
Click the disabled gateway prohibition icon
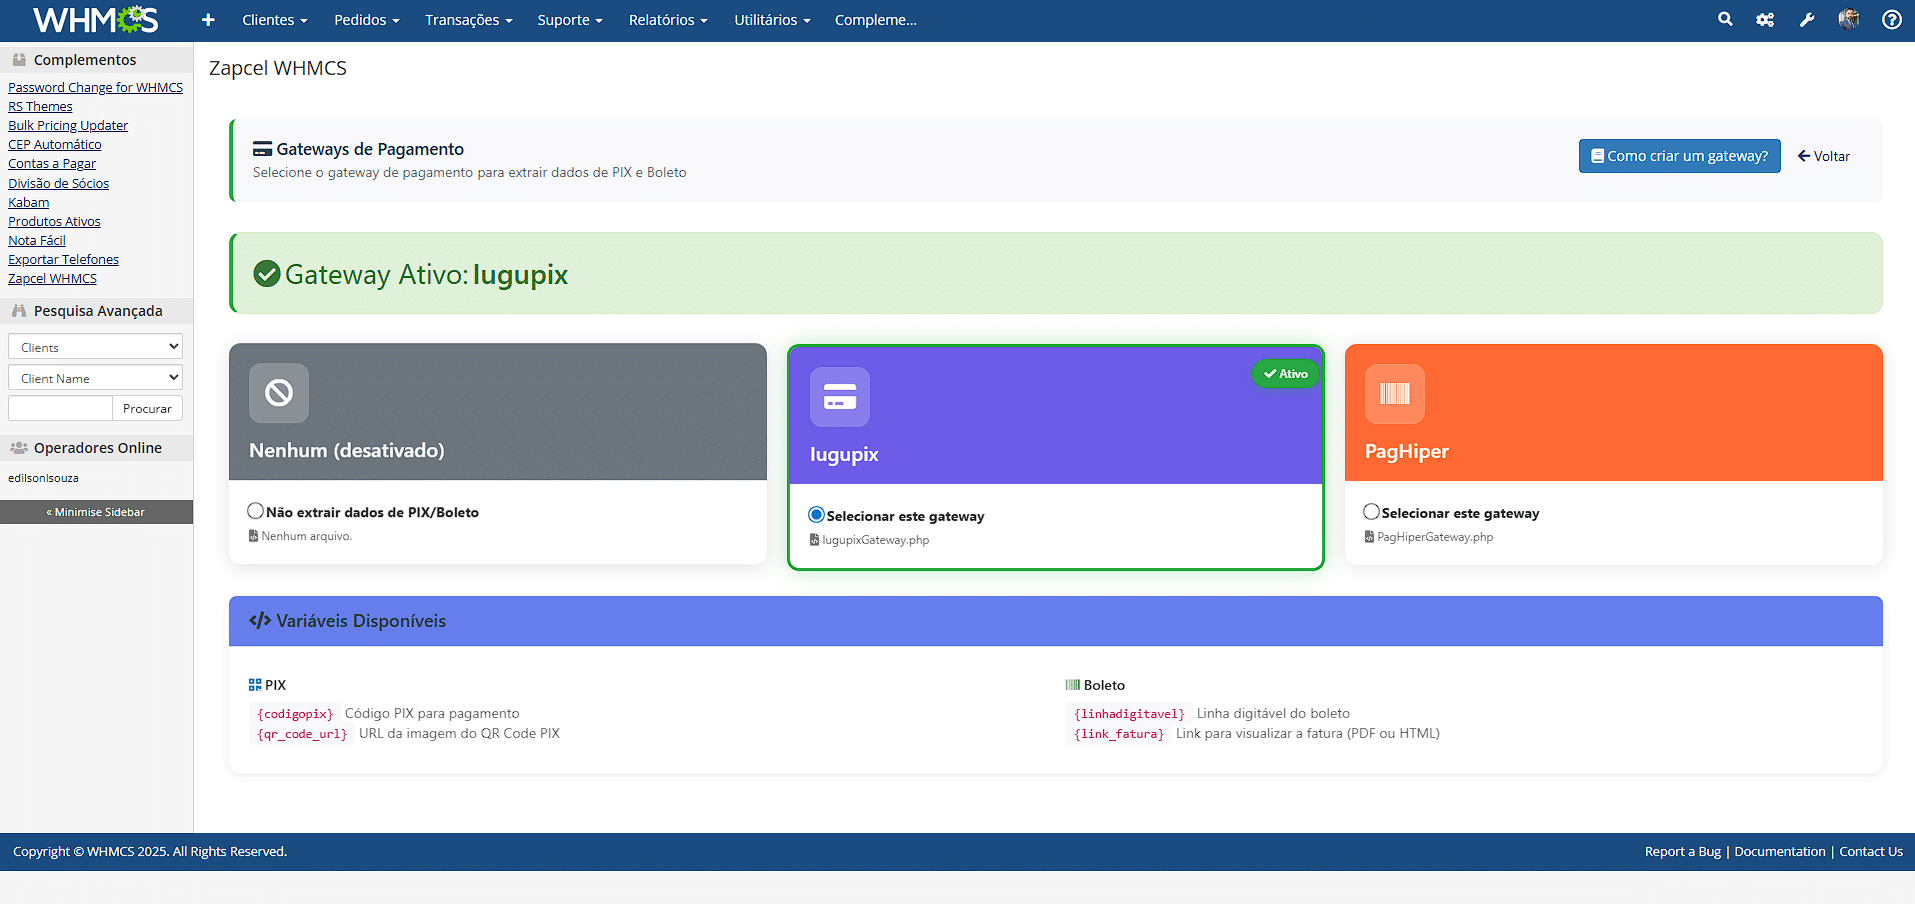tap(279, 393)
